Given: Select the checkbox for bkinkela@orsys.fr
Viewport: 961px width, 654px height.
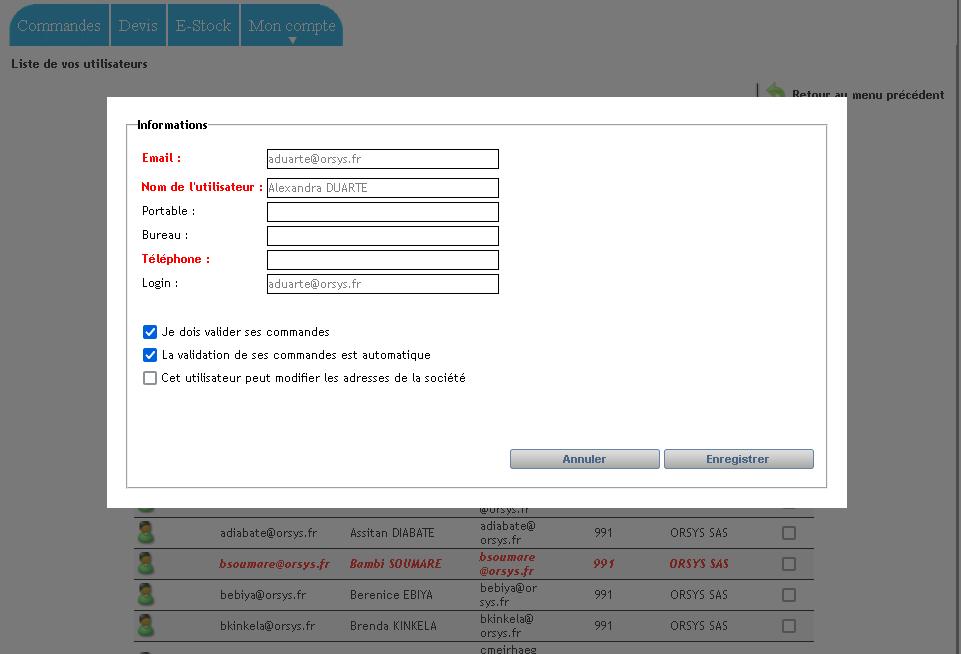Looking at the screenshot, I should tap(788, 625).
